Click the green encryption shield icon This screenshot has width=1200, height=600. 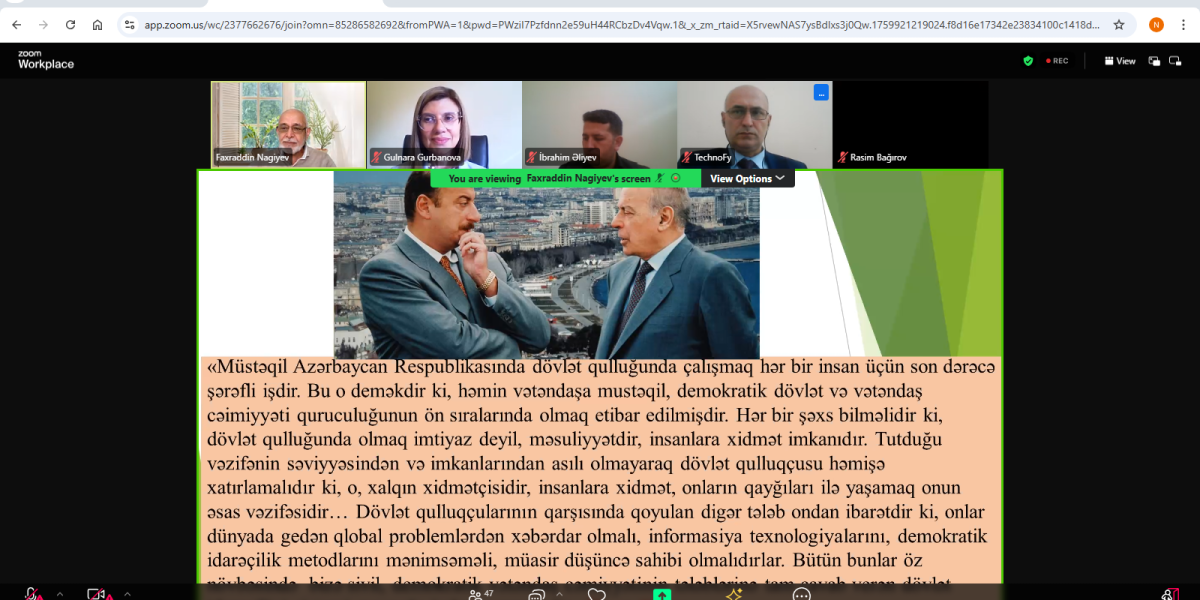point(1028,61)
